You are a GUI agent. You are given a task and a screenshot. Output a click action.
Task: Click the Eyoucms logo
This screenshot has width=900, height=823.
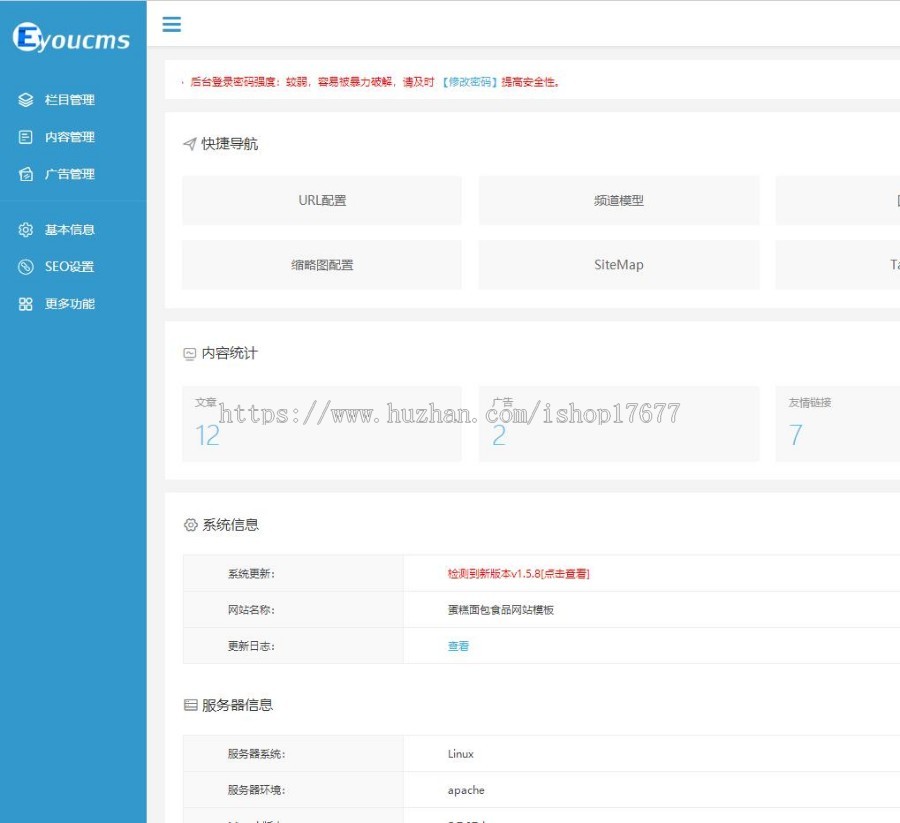(x=71, y=38)
